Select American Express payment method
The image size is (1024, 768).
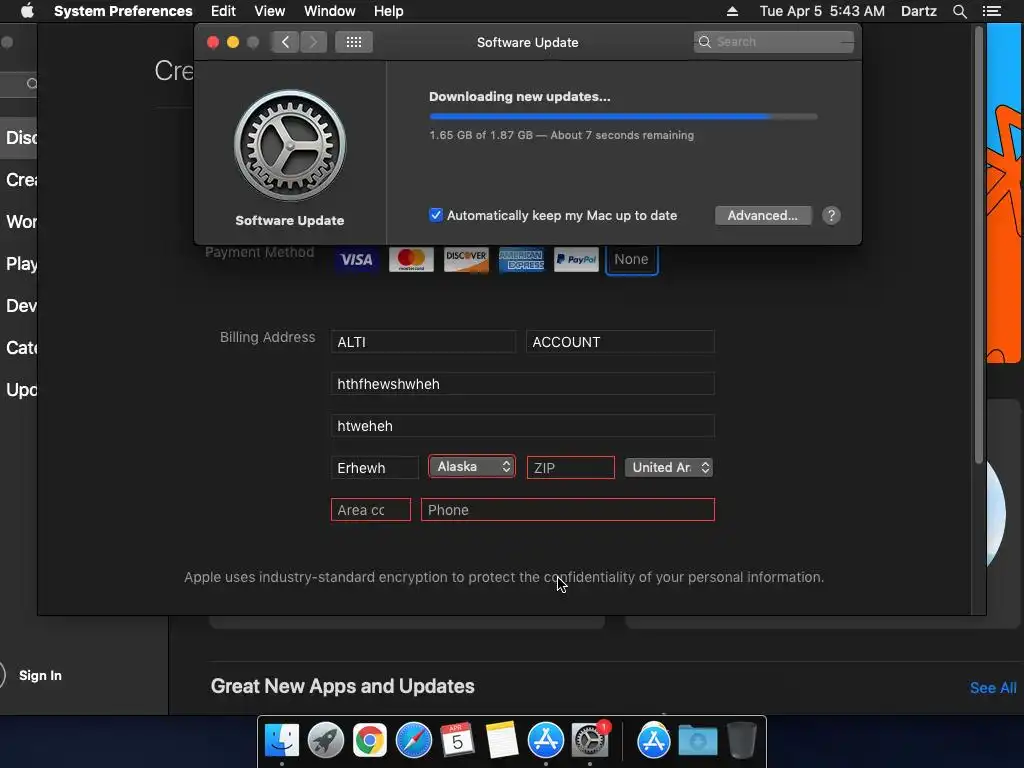click(521, 259)
